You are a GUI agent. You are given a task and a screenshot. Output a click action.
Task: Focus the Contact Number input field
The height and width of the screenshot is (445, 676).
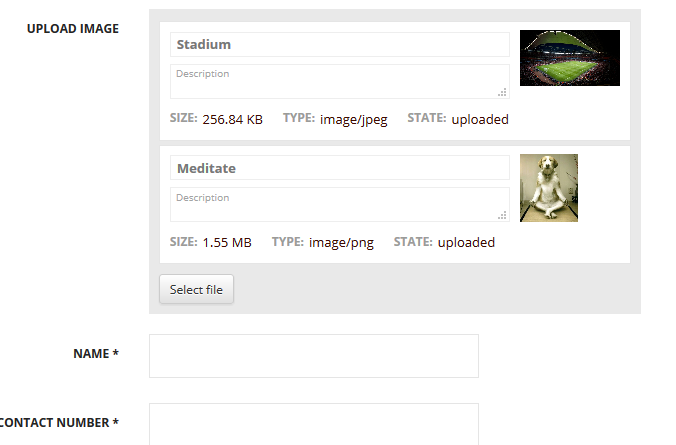(x=313, y=423)
